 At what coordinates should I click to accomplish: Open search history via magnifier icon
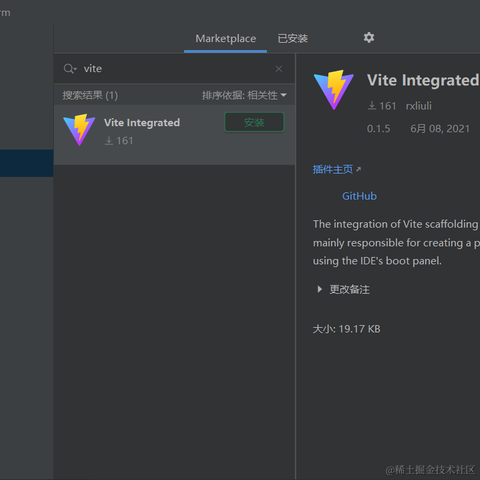tap(70, 69)
